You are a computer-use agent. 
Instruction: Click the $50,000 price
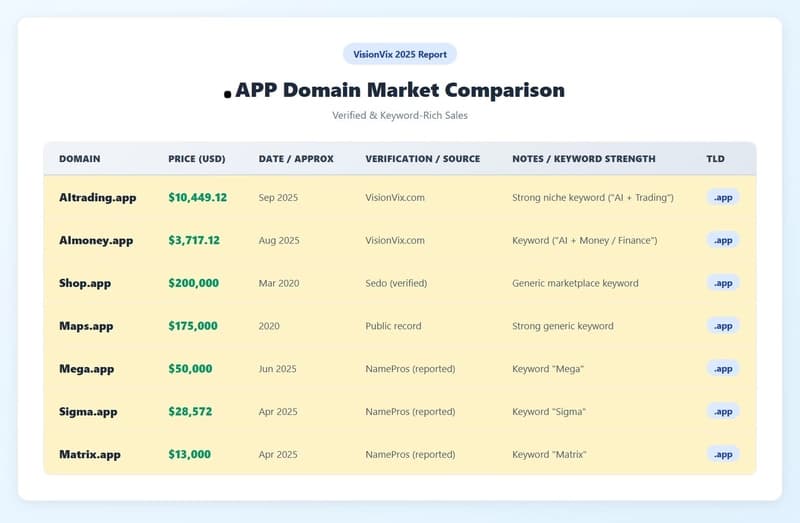click(190, 369)
